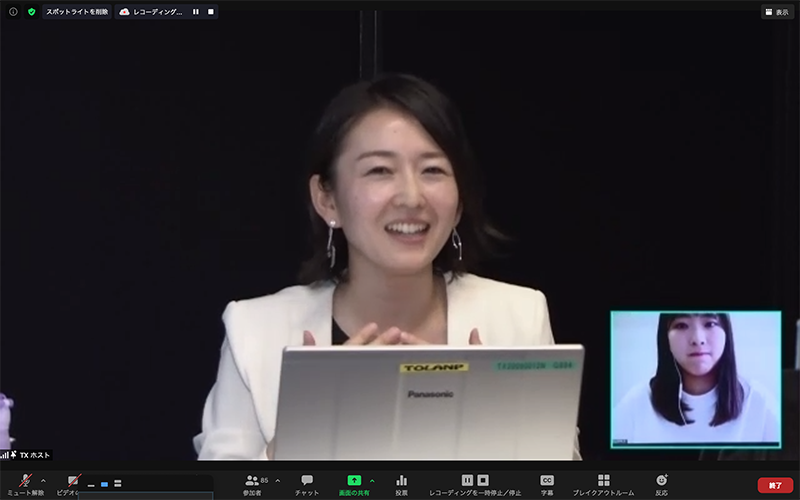Click the cloud recording status indicator
800x500 pixels.
tap(151, 12)
